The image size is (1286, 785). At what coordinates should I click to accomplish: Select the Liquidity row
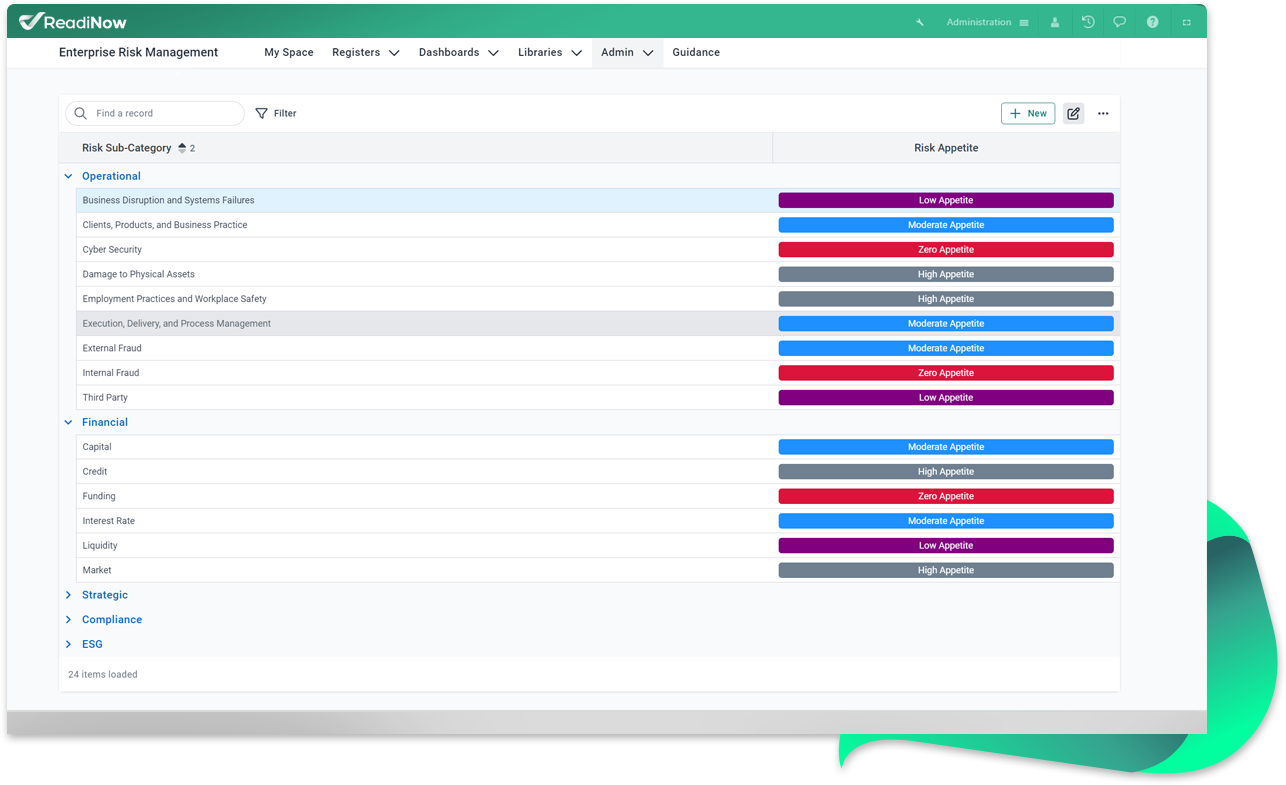598,546
